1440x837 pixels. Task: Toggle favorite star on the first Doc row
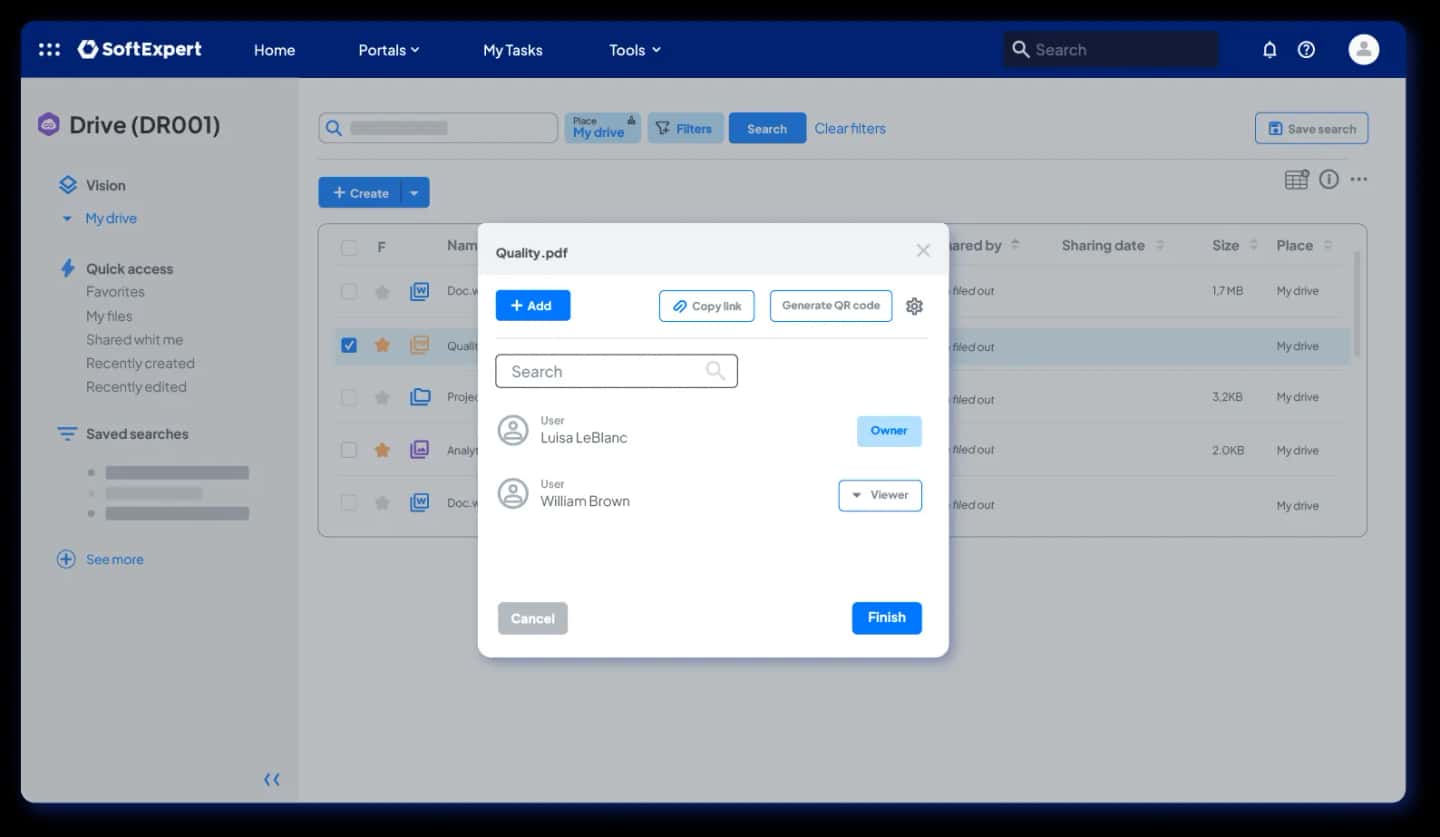coord(382,291)
